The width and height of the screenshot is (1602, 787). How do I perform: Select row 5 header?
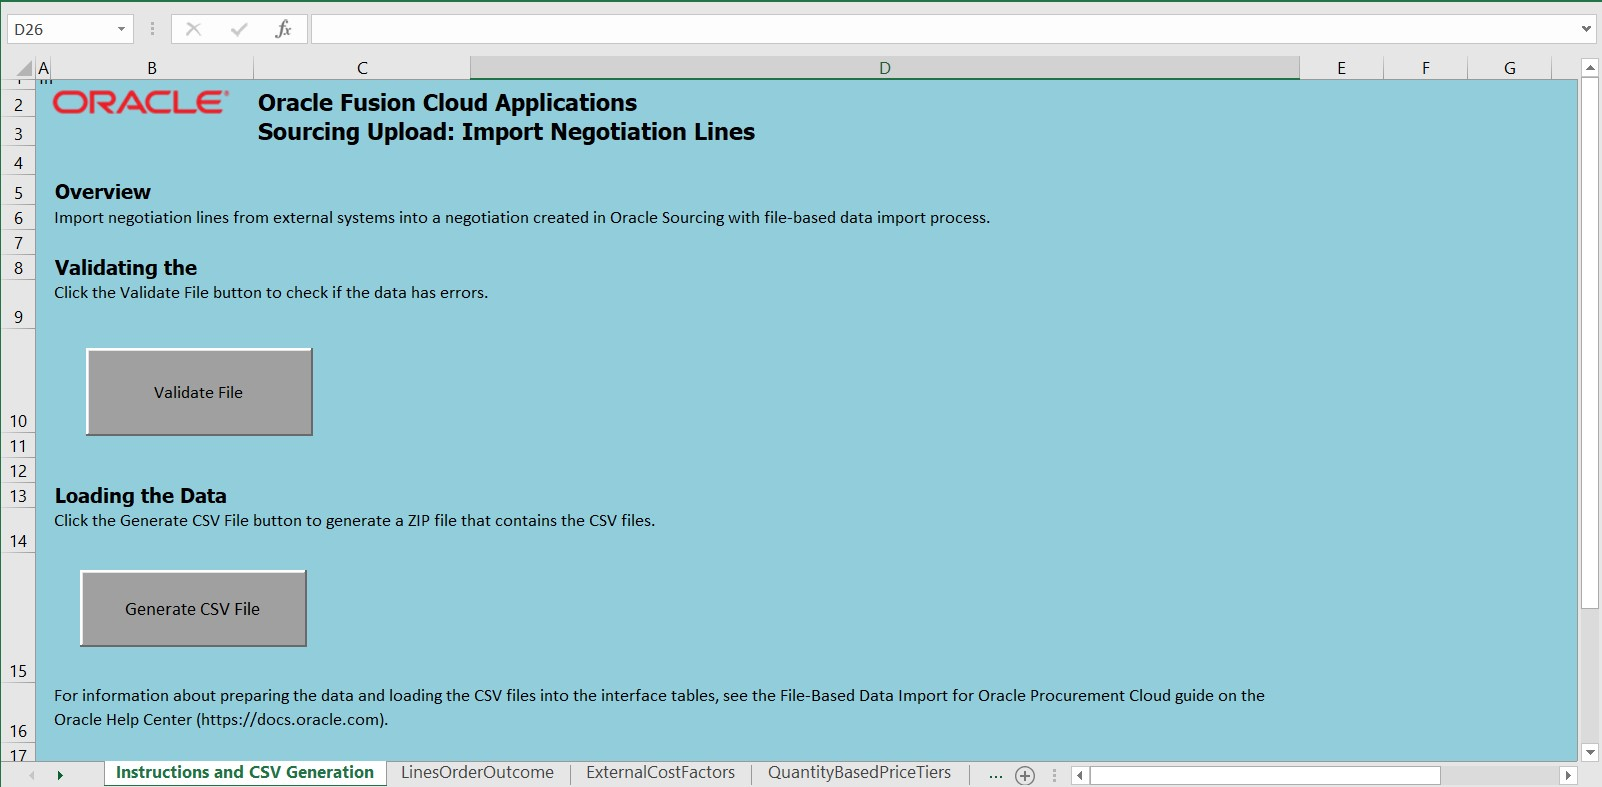(18, 192)
